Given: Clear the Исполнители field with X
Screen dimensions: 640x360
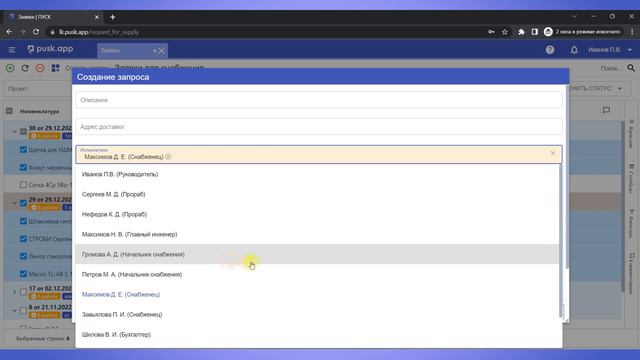Looking at the screenshot, I should click(553, 153).
